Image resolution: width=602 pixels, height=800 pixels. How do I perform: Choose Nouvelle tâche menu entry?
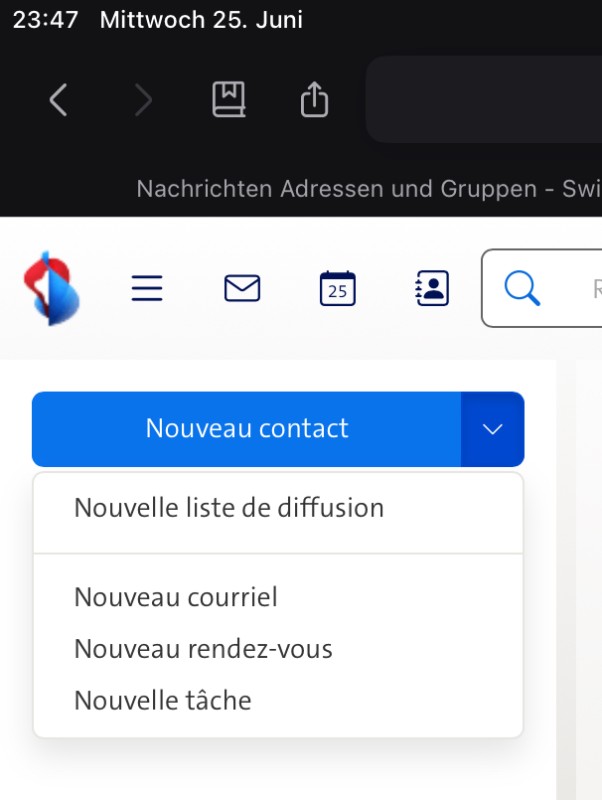point(163,700)
